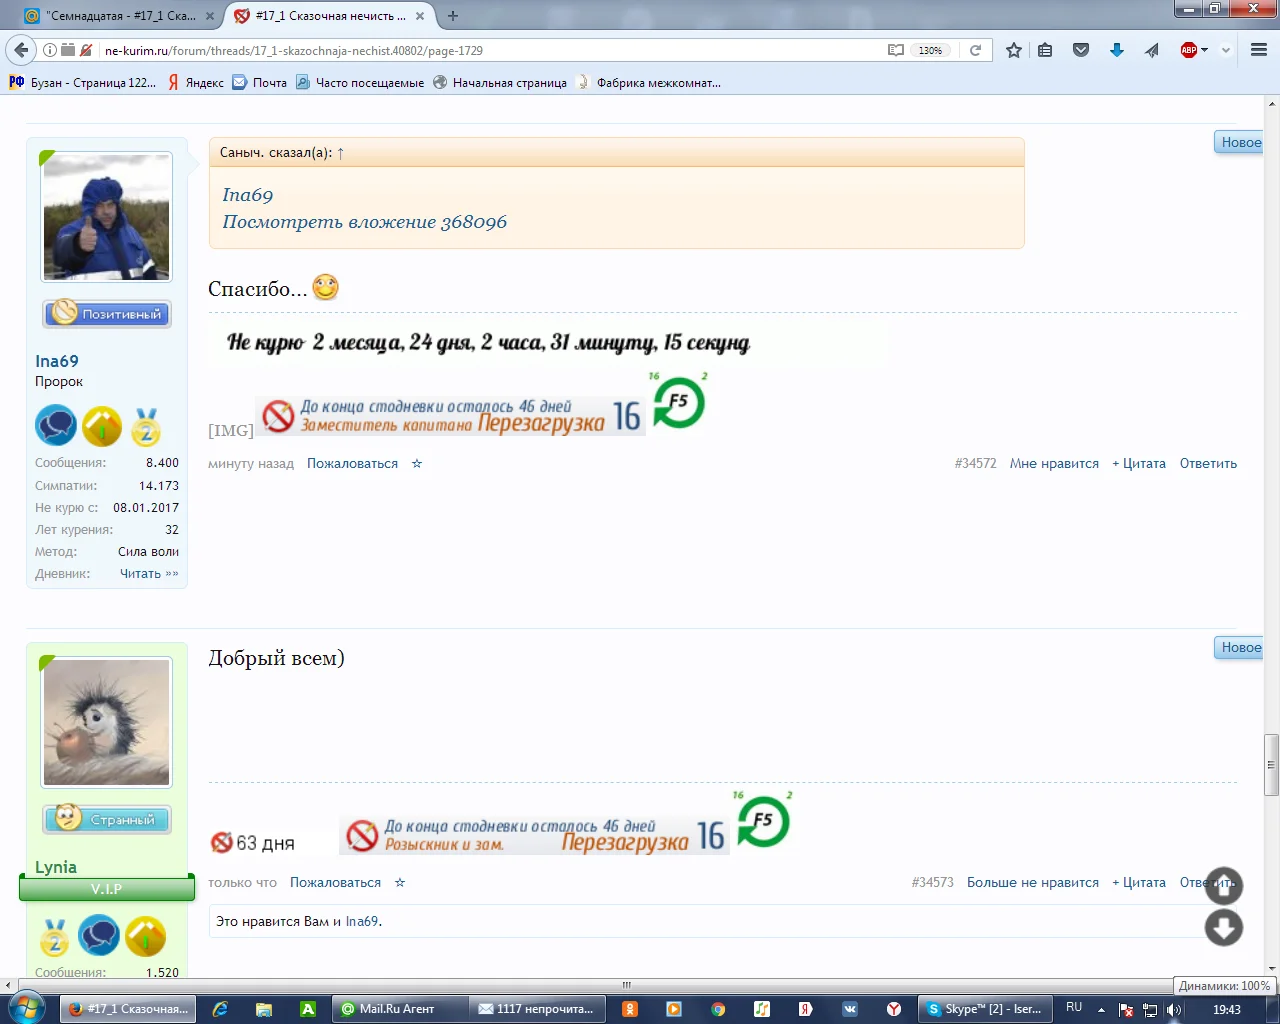
Task: Click 'Больше не нравится' to unlike Lynia's post
Action: [x=1032, y=882]
